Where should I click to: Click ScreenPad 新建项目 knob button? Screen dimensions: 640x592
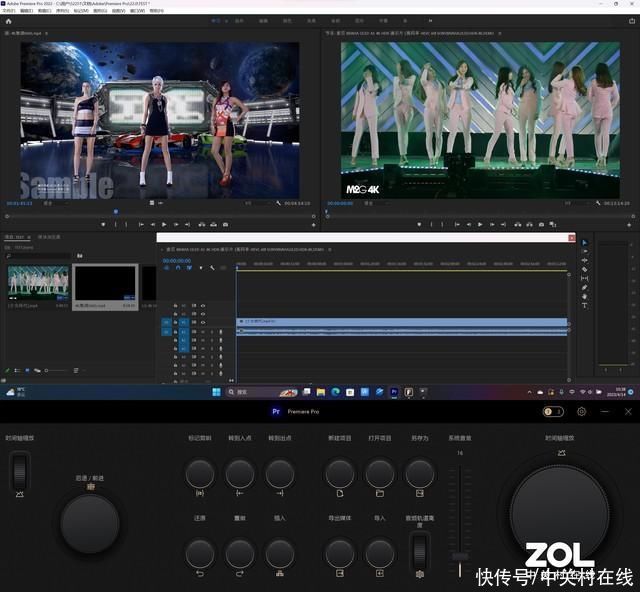coord(340,474)
